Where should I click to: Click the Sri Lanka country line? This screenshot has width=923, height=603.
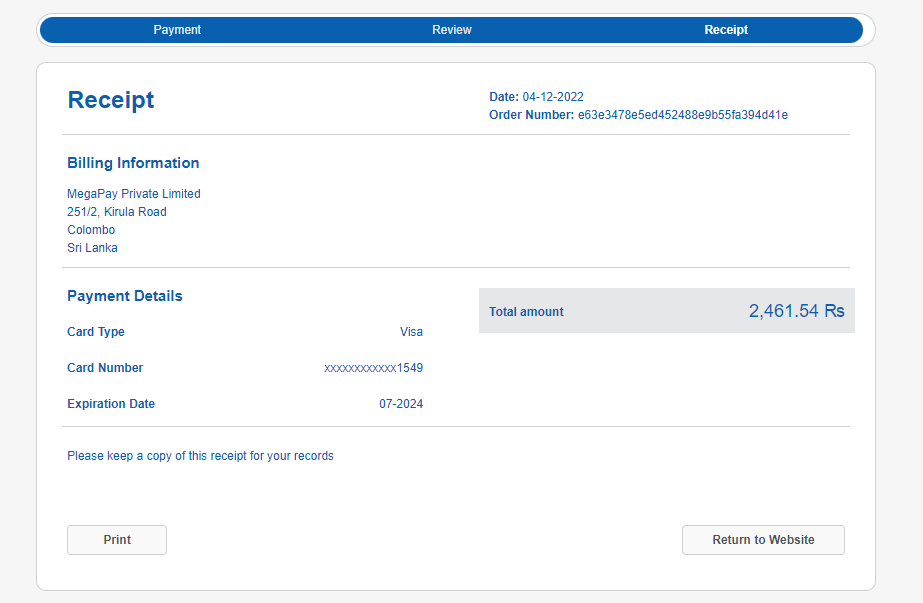tap(92, 248)
